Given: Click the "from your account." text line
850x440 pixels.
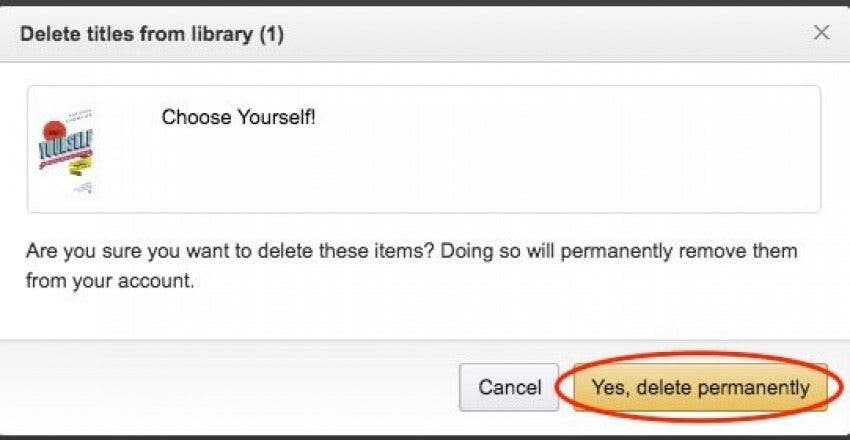Looking at the screenshot, I should (110, 282).
